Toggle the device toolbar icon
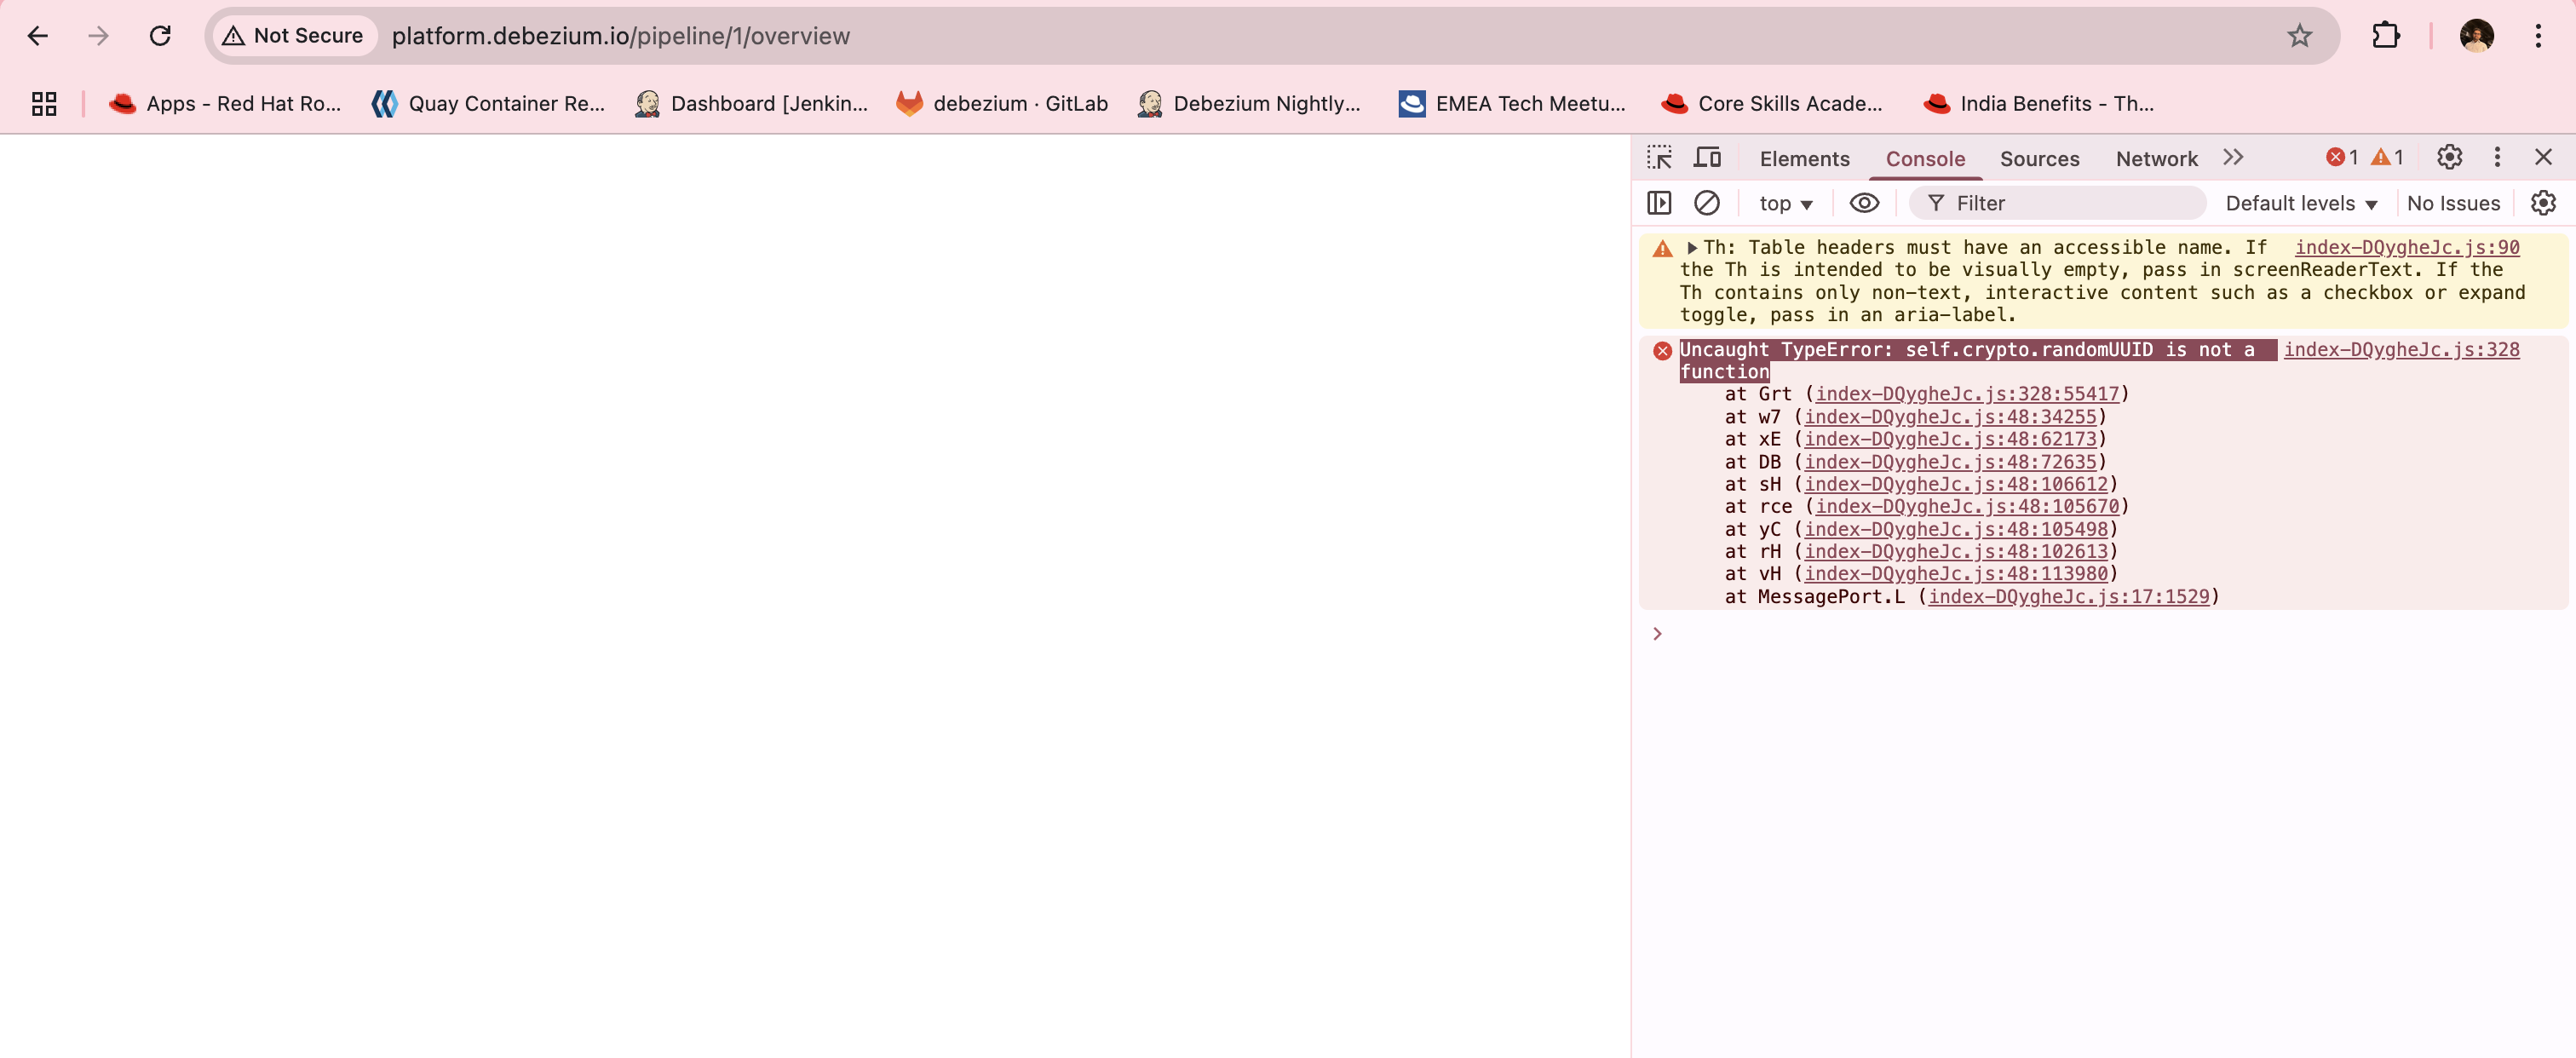Viewport: 2576px width, 1058px height. pos(1707,158)
